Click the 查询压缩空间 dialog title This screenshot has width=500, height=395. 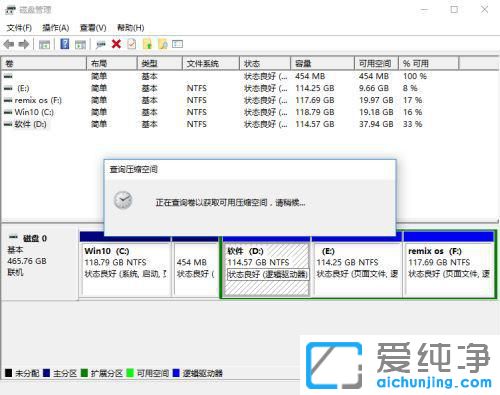(x=133, y=170)
